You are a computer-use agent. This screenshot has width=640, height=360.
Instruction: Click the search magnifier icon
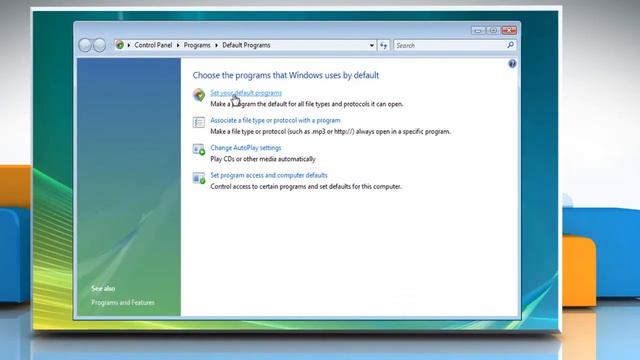[510, 45]
